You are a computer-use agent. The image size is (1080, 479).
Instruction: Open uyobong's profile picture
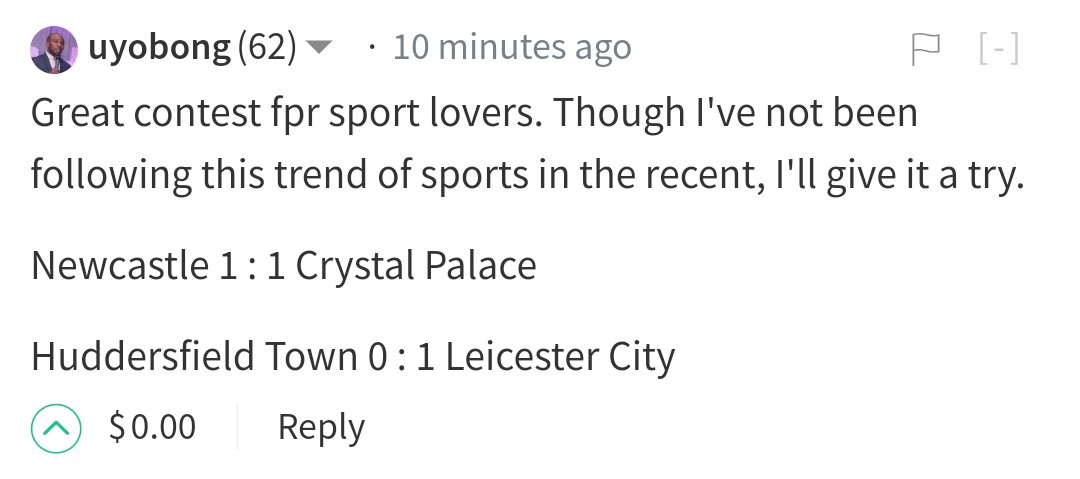[x=54, y=50]
